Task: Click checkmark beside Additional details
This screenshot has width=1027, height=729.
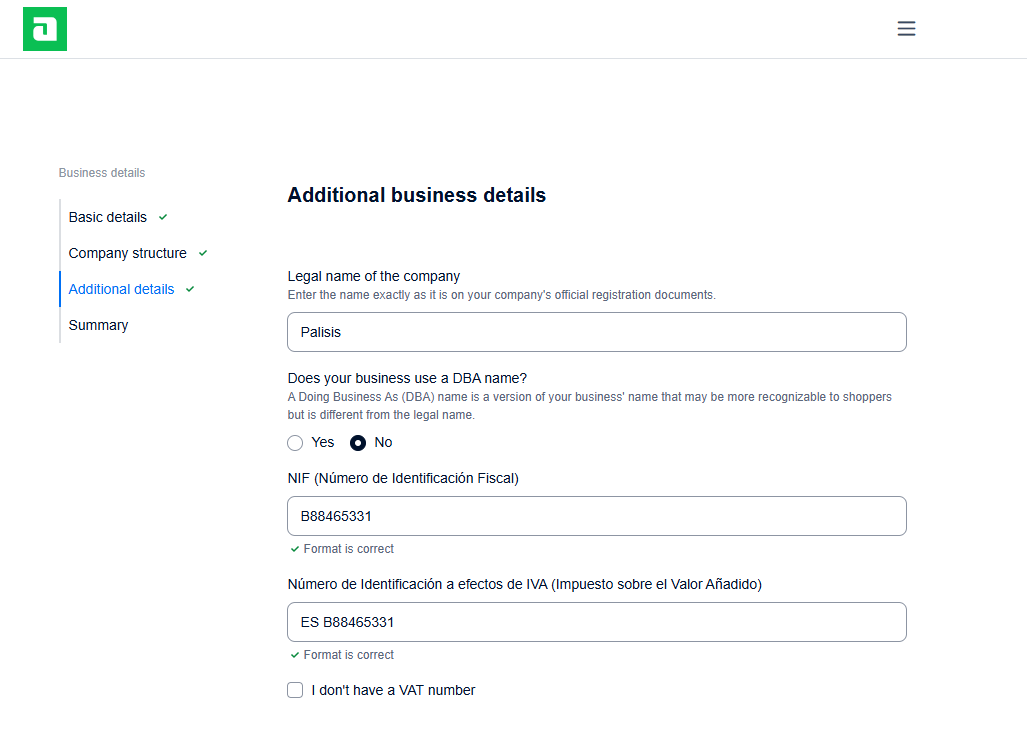Action: click(190, 289)
